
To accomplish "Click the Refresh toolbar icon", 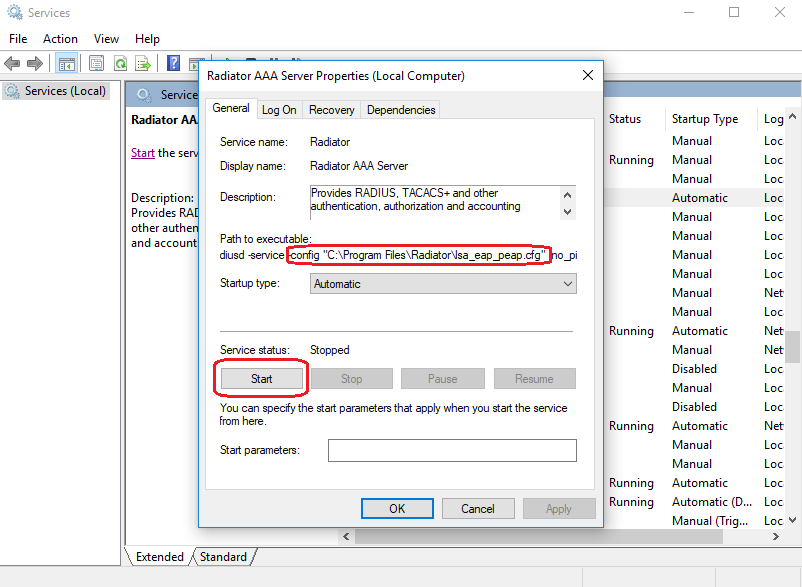I will [120, 64].
